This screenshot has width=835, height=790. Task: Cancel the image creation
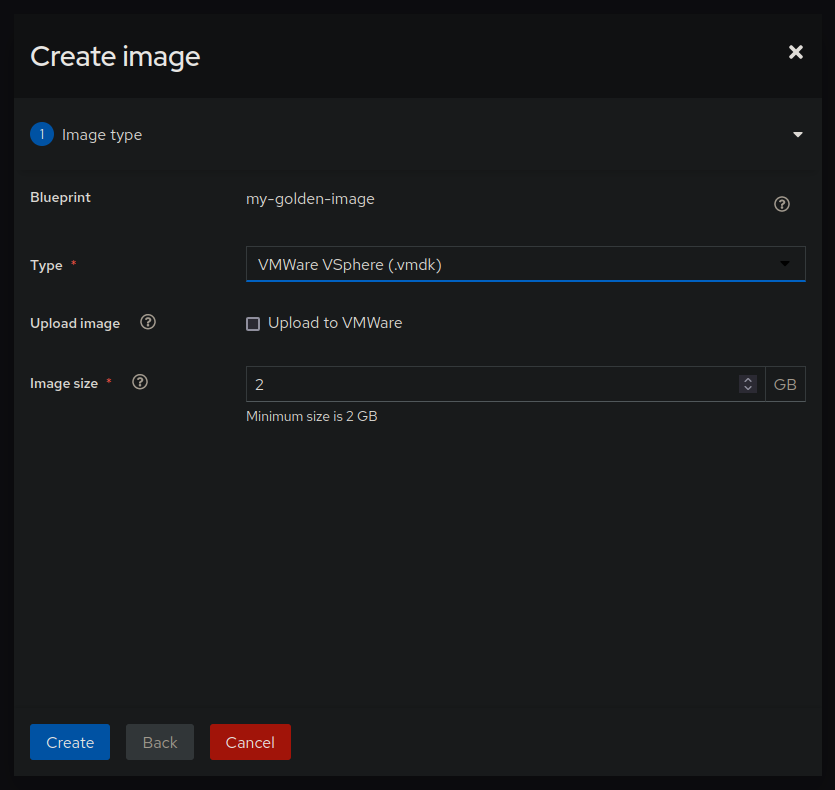[x=249, y=742]
